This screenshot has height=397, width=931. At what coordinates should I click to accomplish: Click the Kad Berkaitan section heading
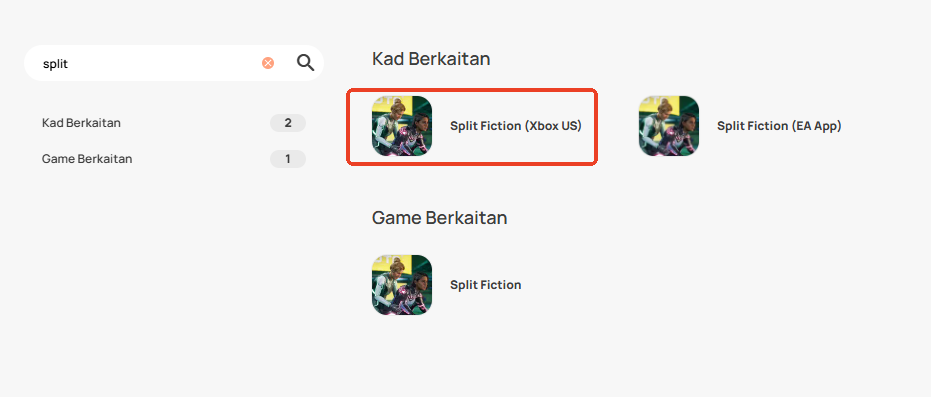[x=431, y=59]
